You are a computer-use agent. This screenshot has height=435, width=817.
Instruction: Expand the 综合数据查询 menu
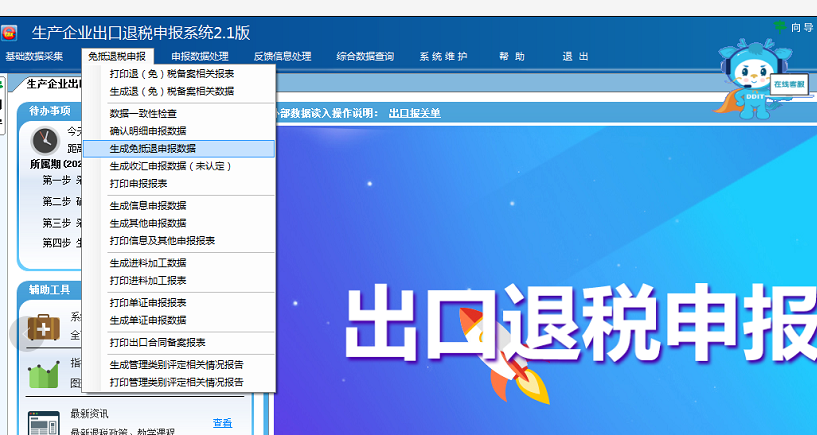365,57
